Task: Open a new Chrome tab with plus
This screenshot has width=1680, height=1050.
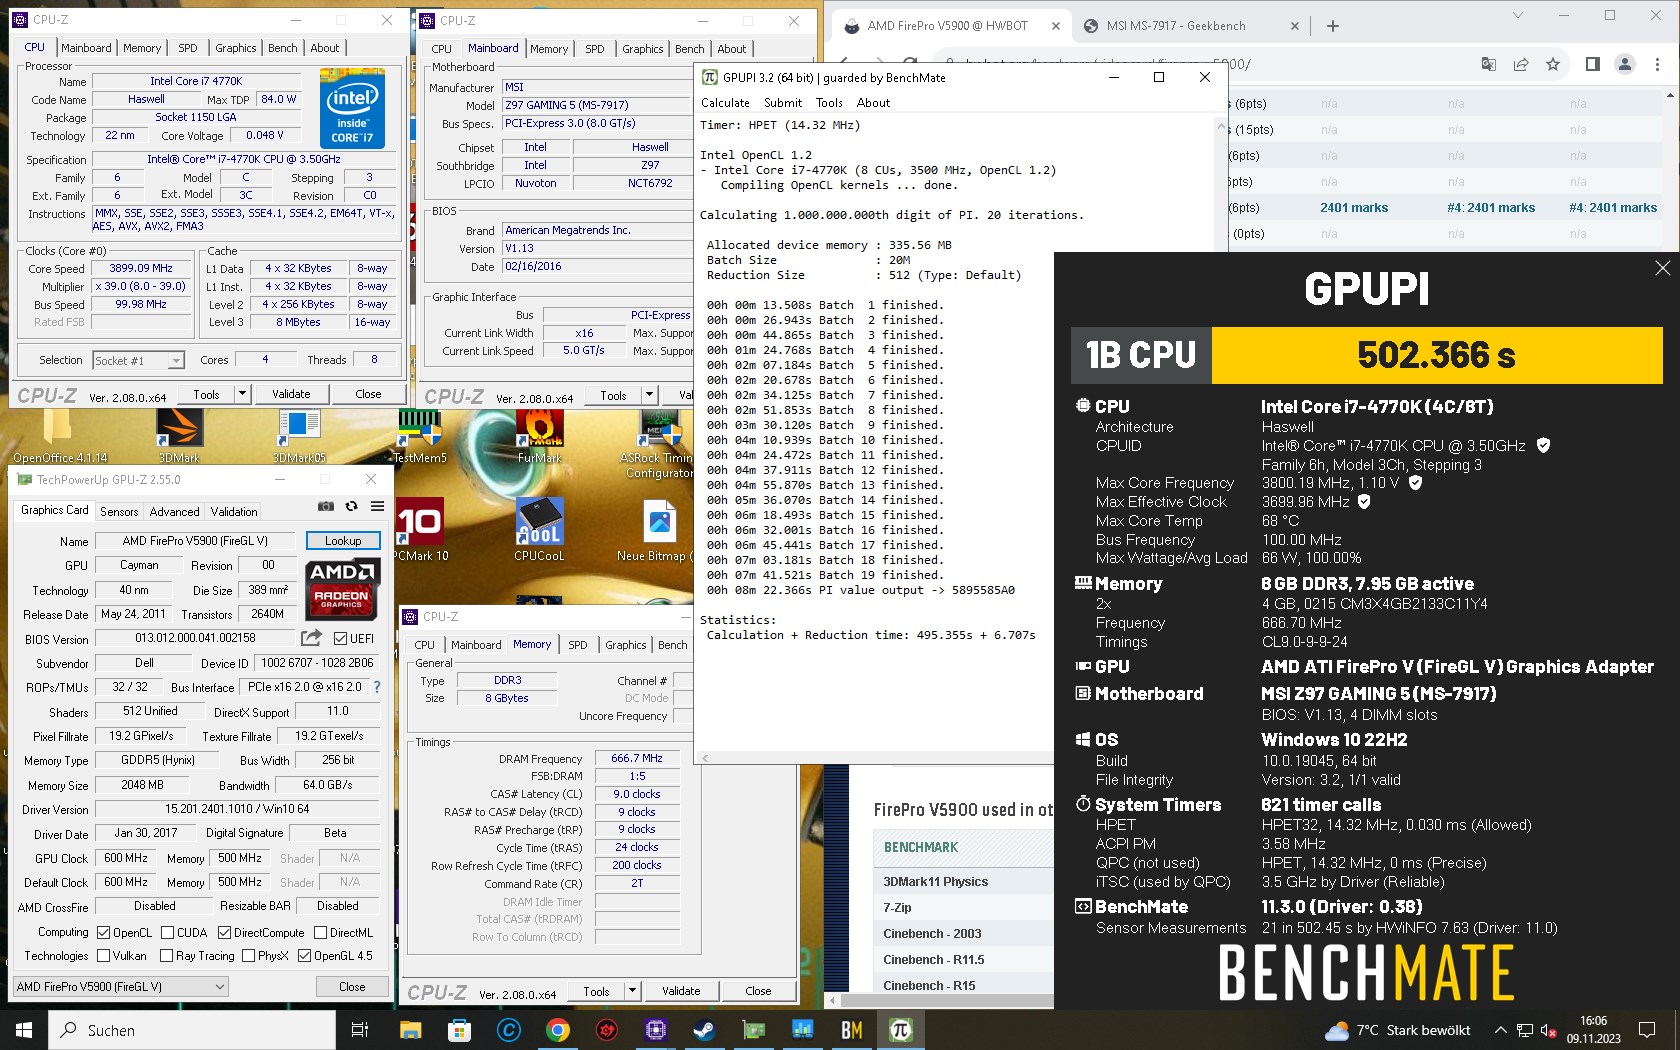Action: 1332,26
